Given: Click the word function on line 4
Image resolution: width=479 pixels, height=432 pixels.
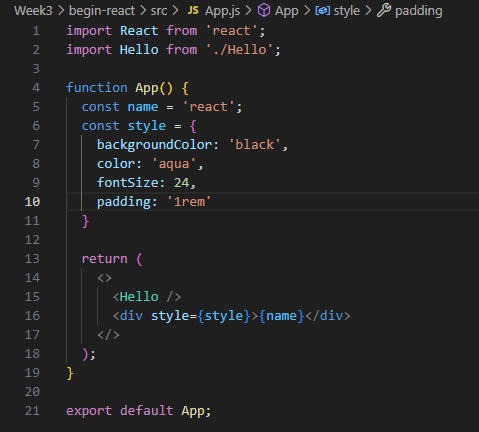Looking at the screenshot, I should pos(97,88).
